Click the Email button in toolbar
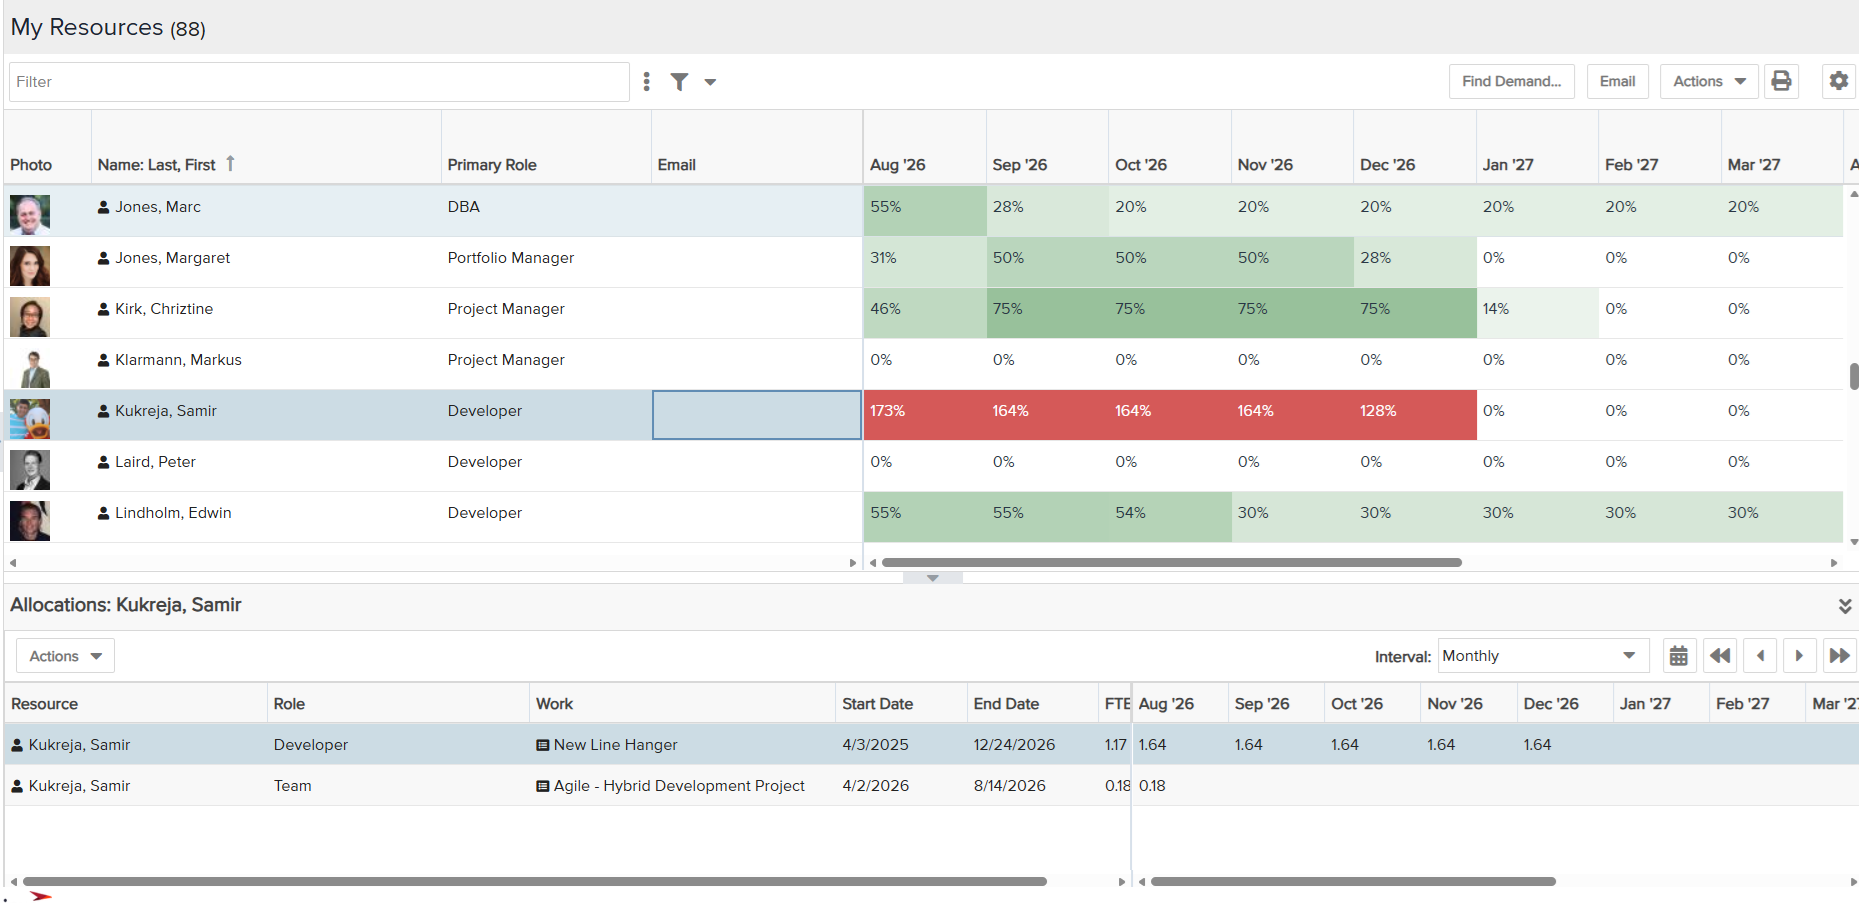This screenshot has width=1859, height=903. click(x=1617, y=82)
